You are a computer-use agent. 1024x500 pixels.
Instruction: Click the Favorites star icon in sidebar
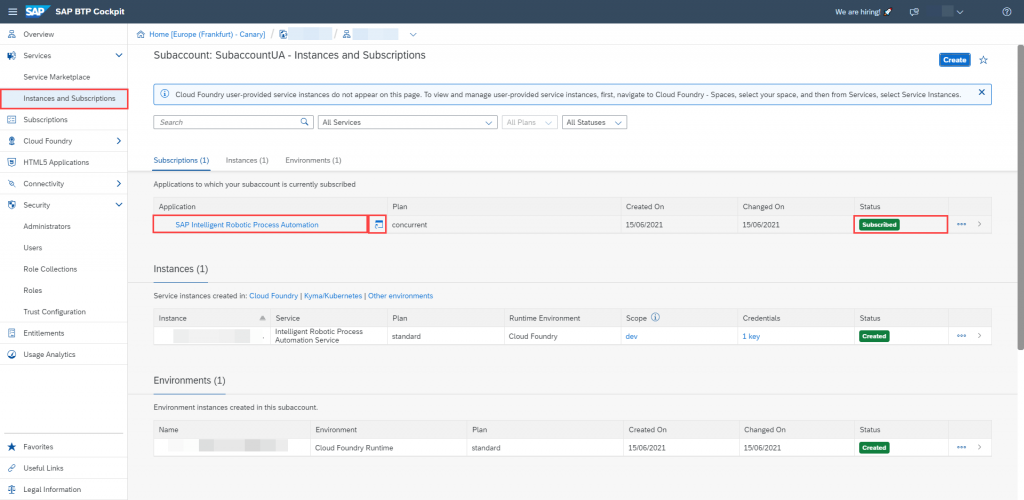click(11, 447)
